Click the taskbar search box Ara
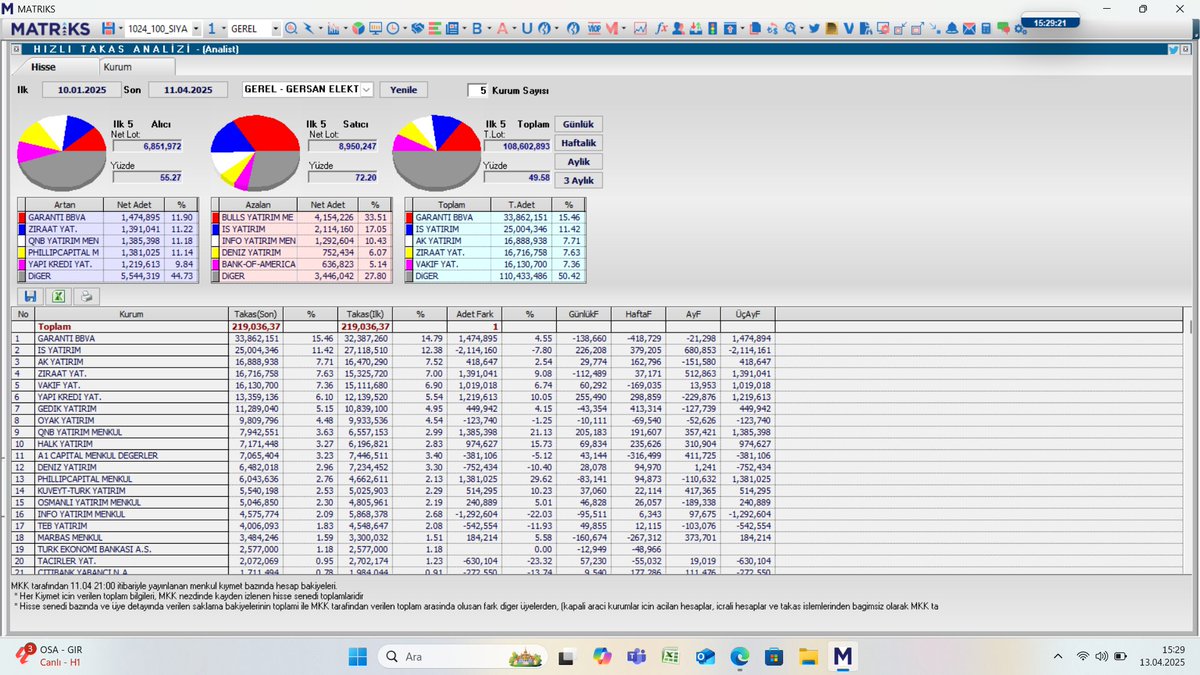Viewport: 1200px width, 675px height. click(x=463, y=656)
